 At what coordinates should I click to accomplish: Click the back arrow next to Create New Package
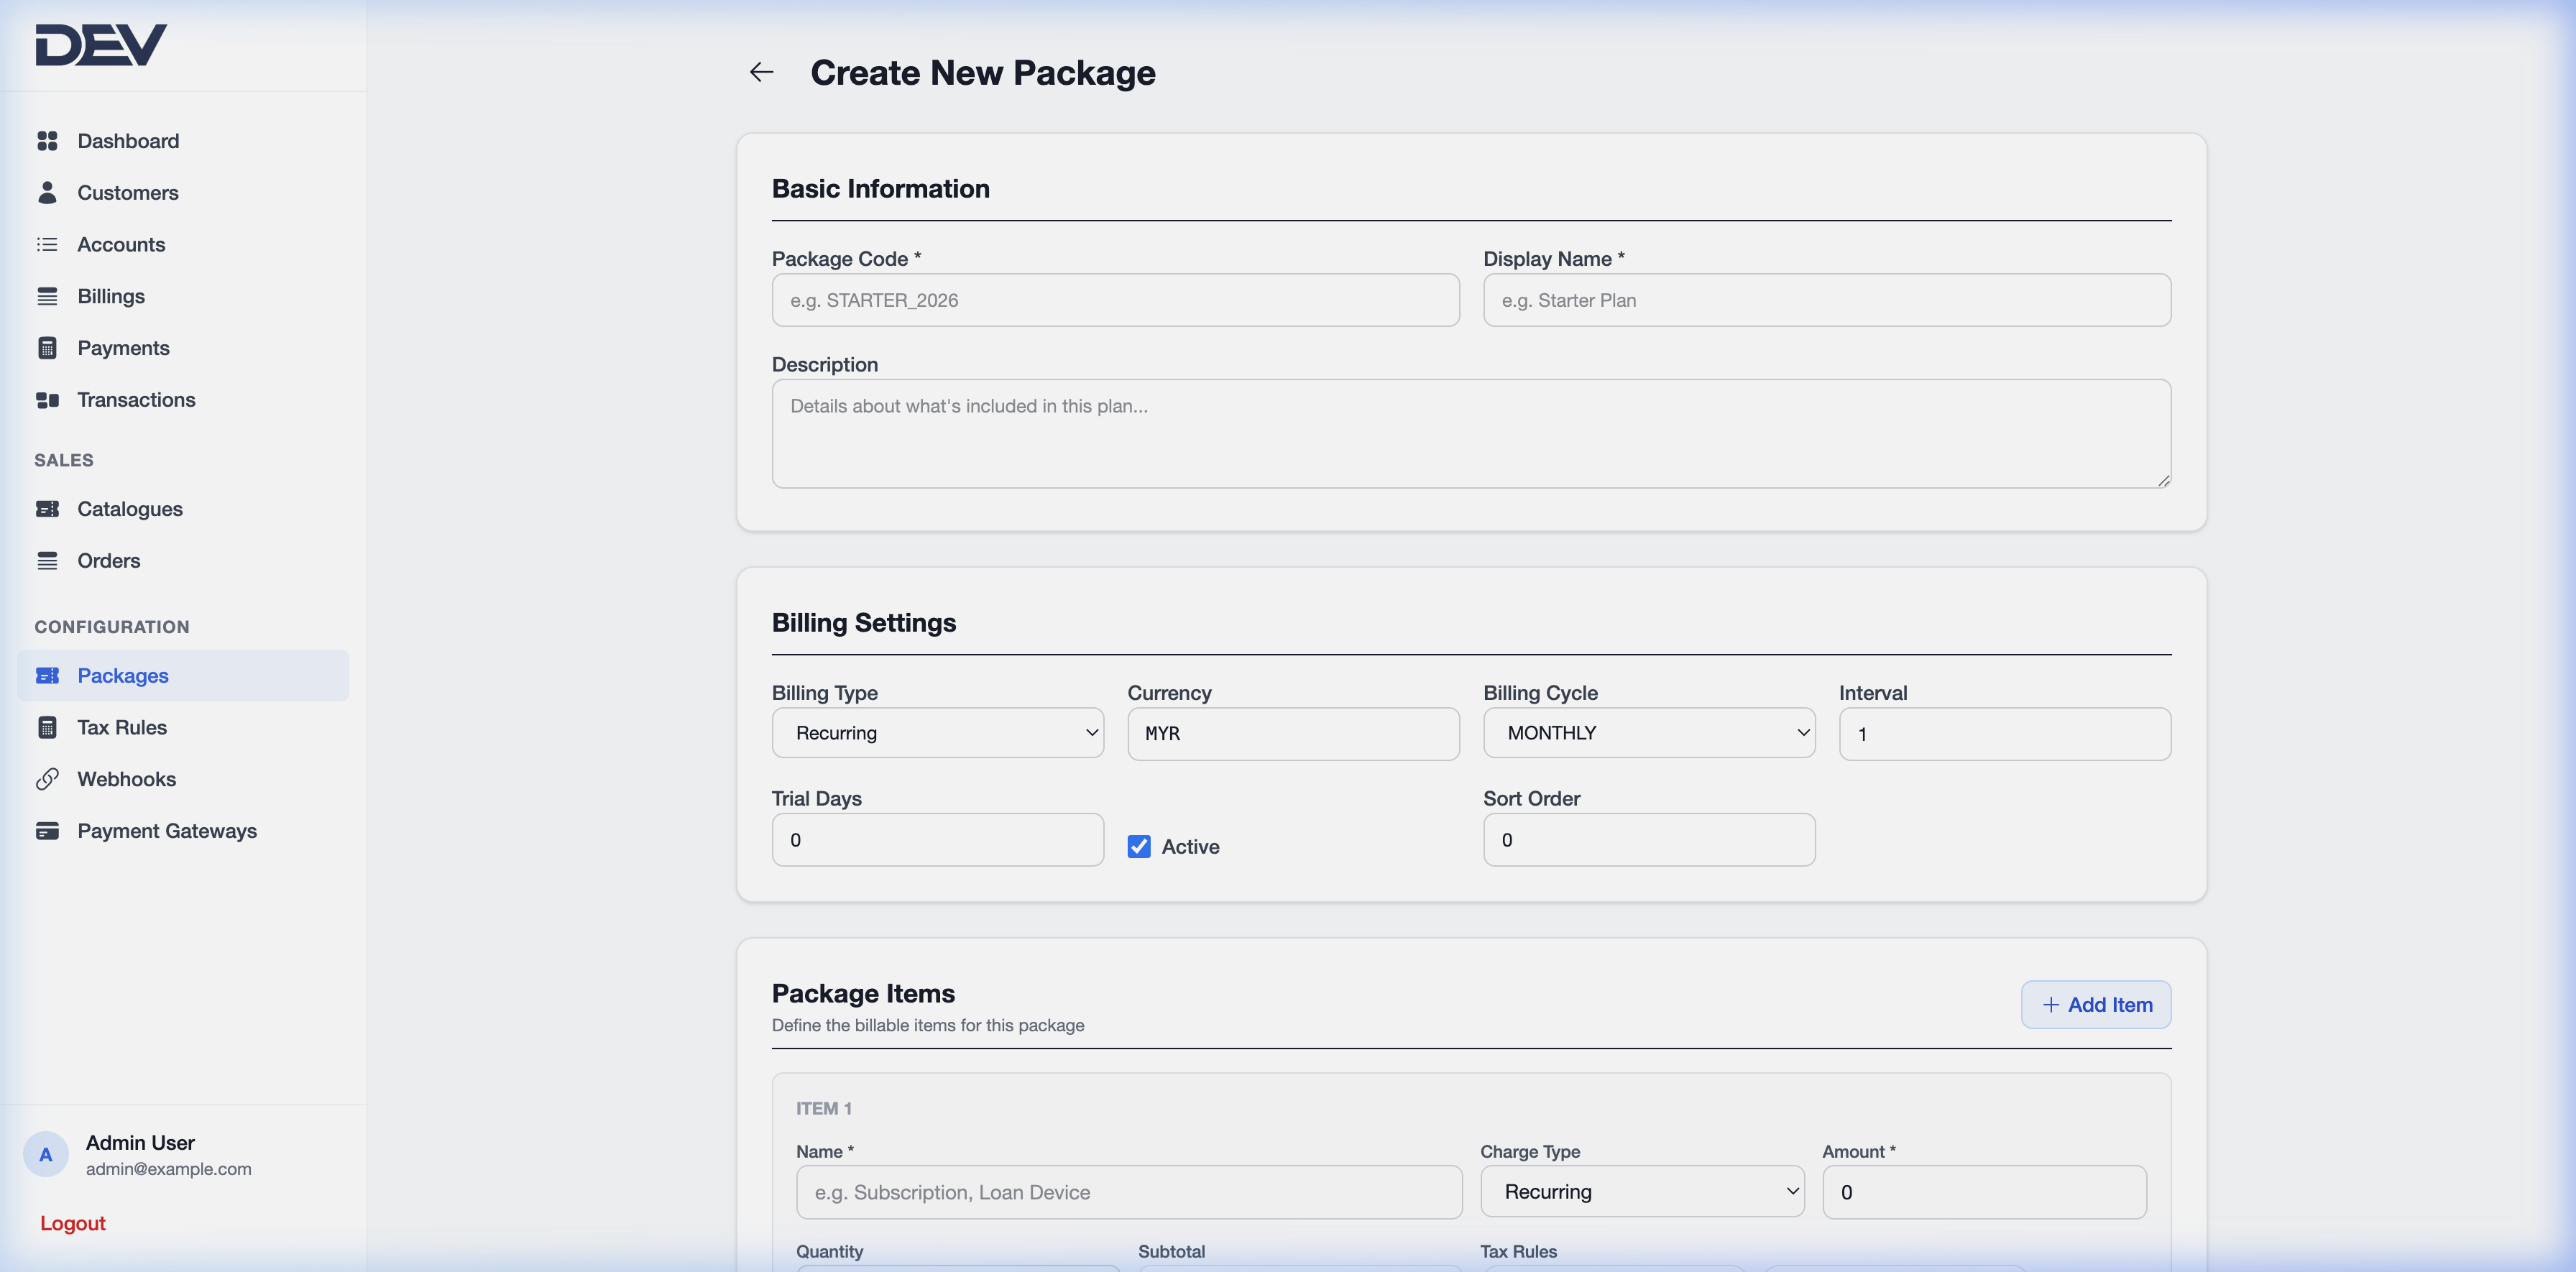[761, 71]
